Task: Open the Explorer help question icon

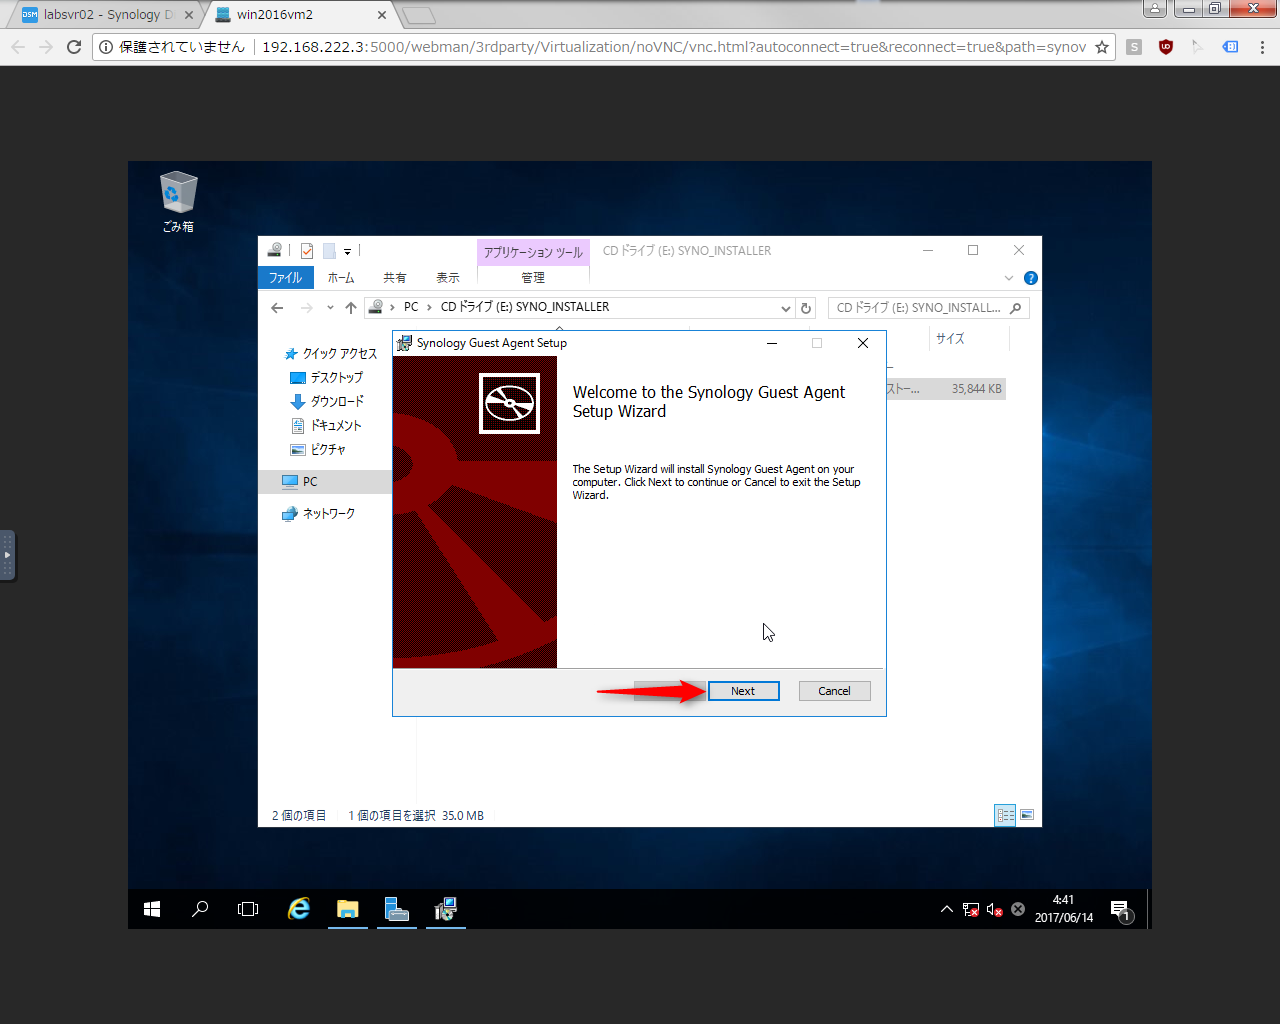Action: (1031, 278)
